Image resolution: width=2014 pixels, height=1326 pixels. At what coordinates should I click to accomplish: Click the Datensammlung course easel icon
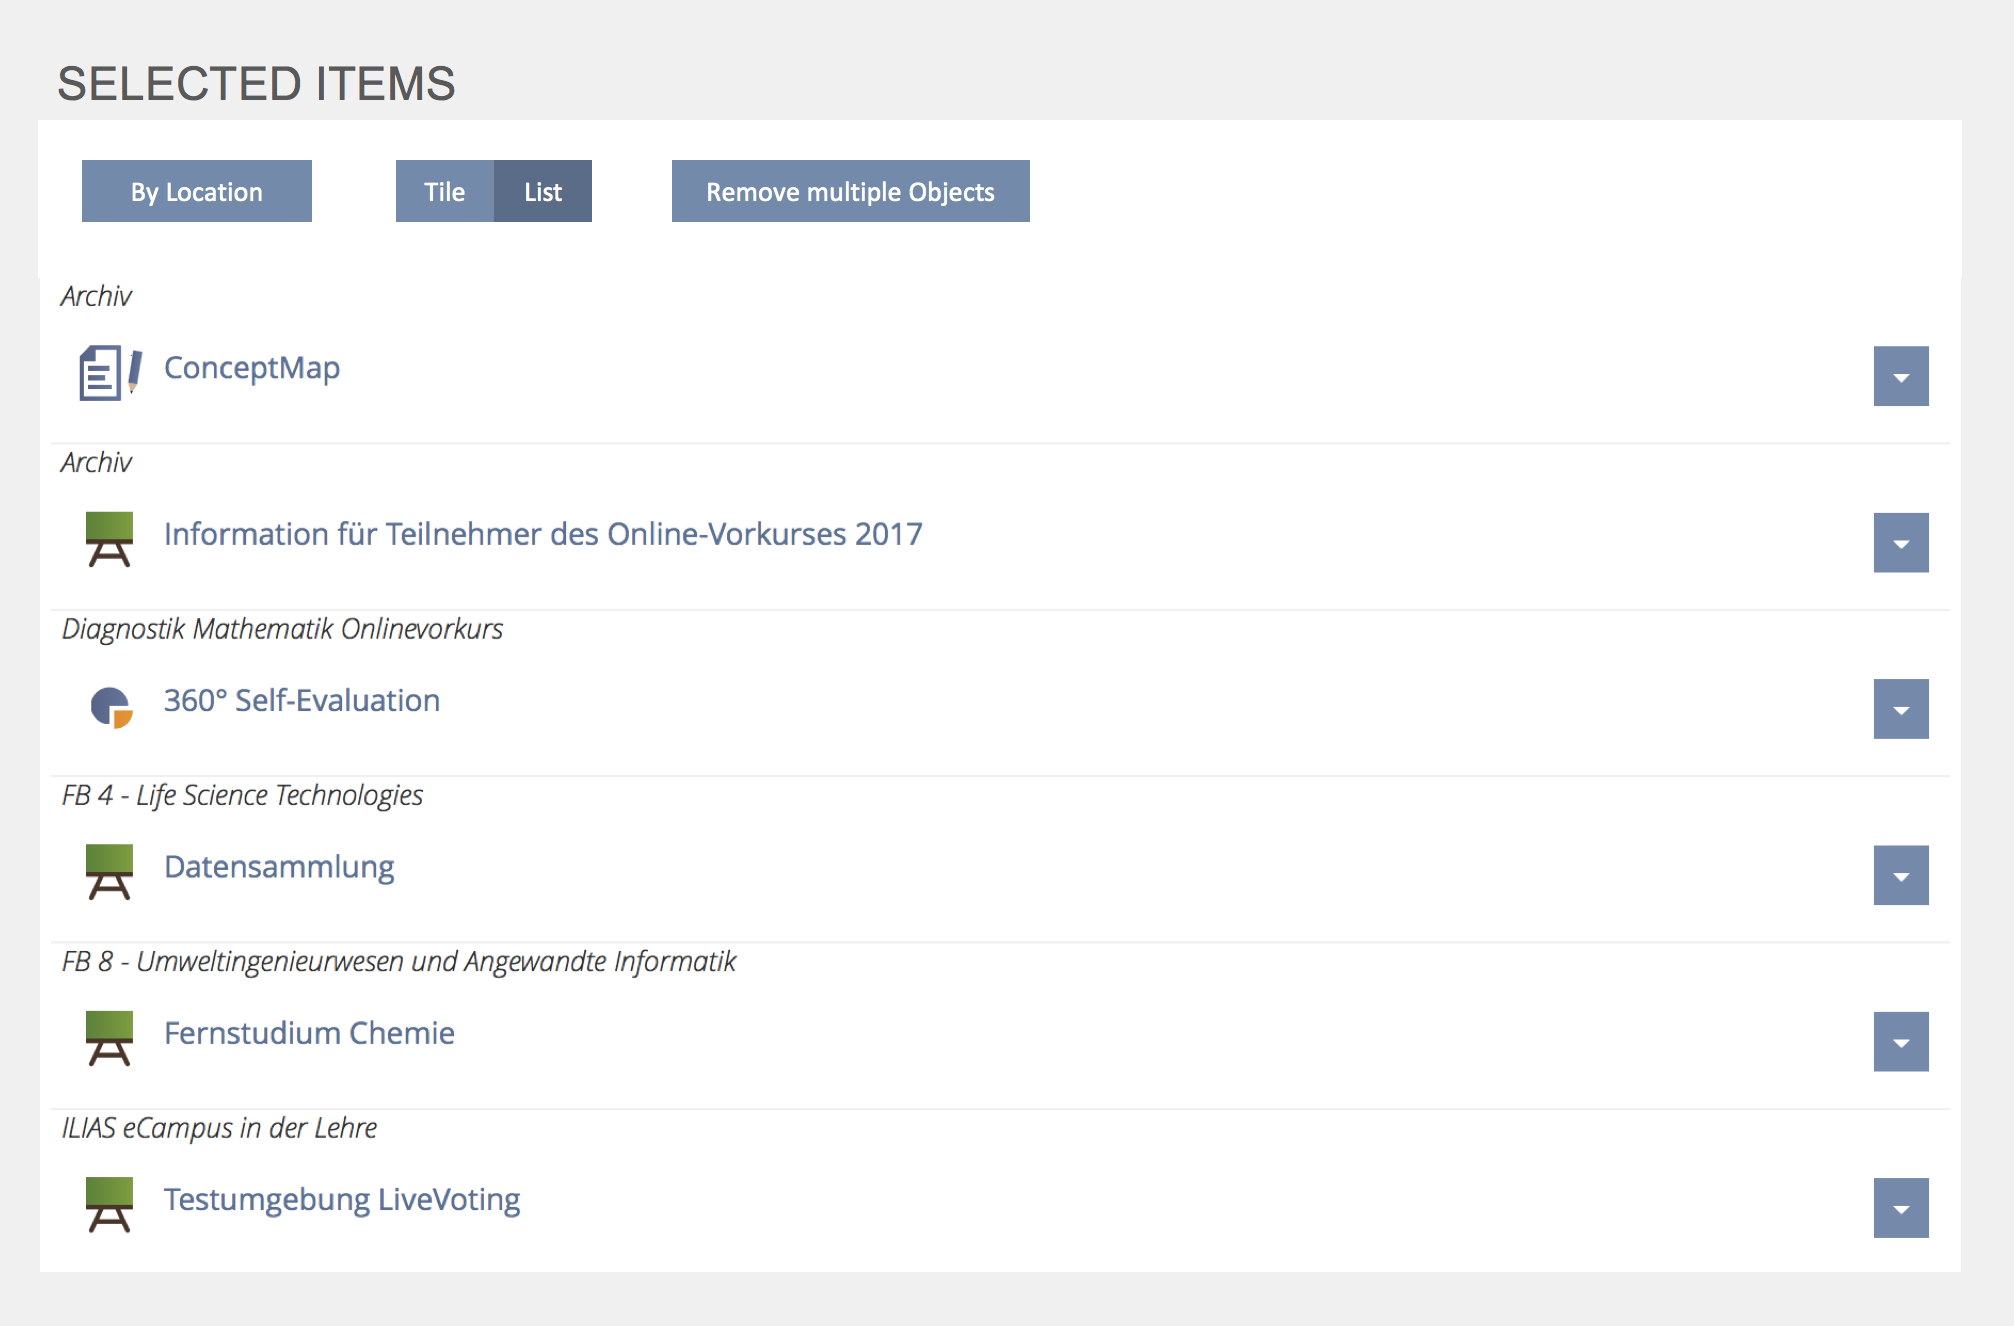point(109,872)
